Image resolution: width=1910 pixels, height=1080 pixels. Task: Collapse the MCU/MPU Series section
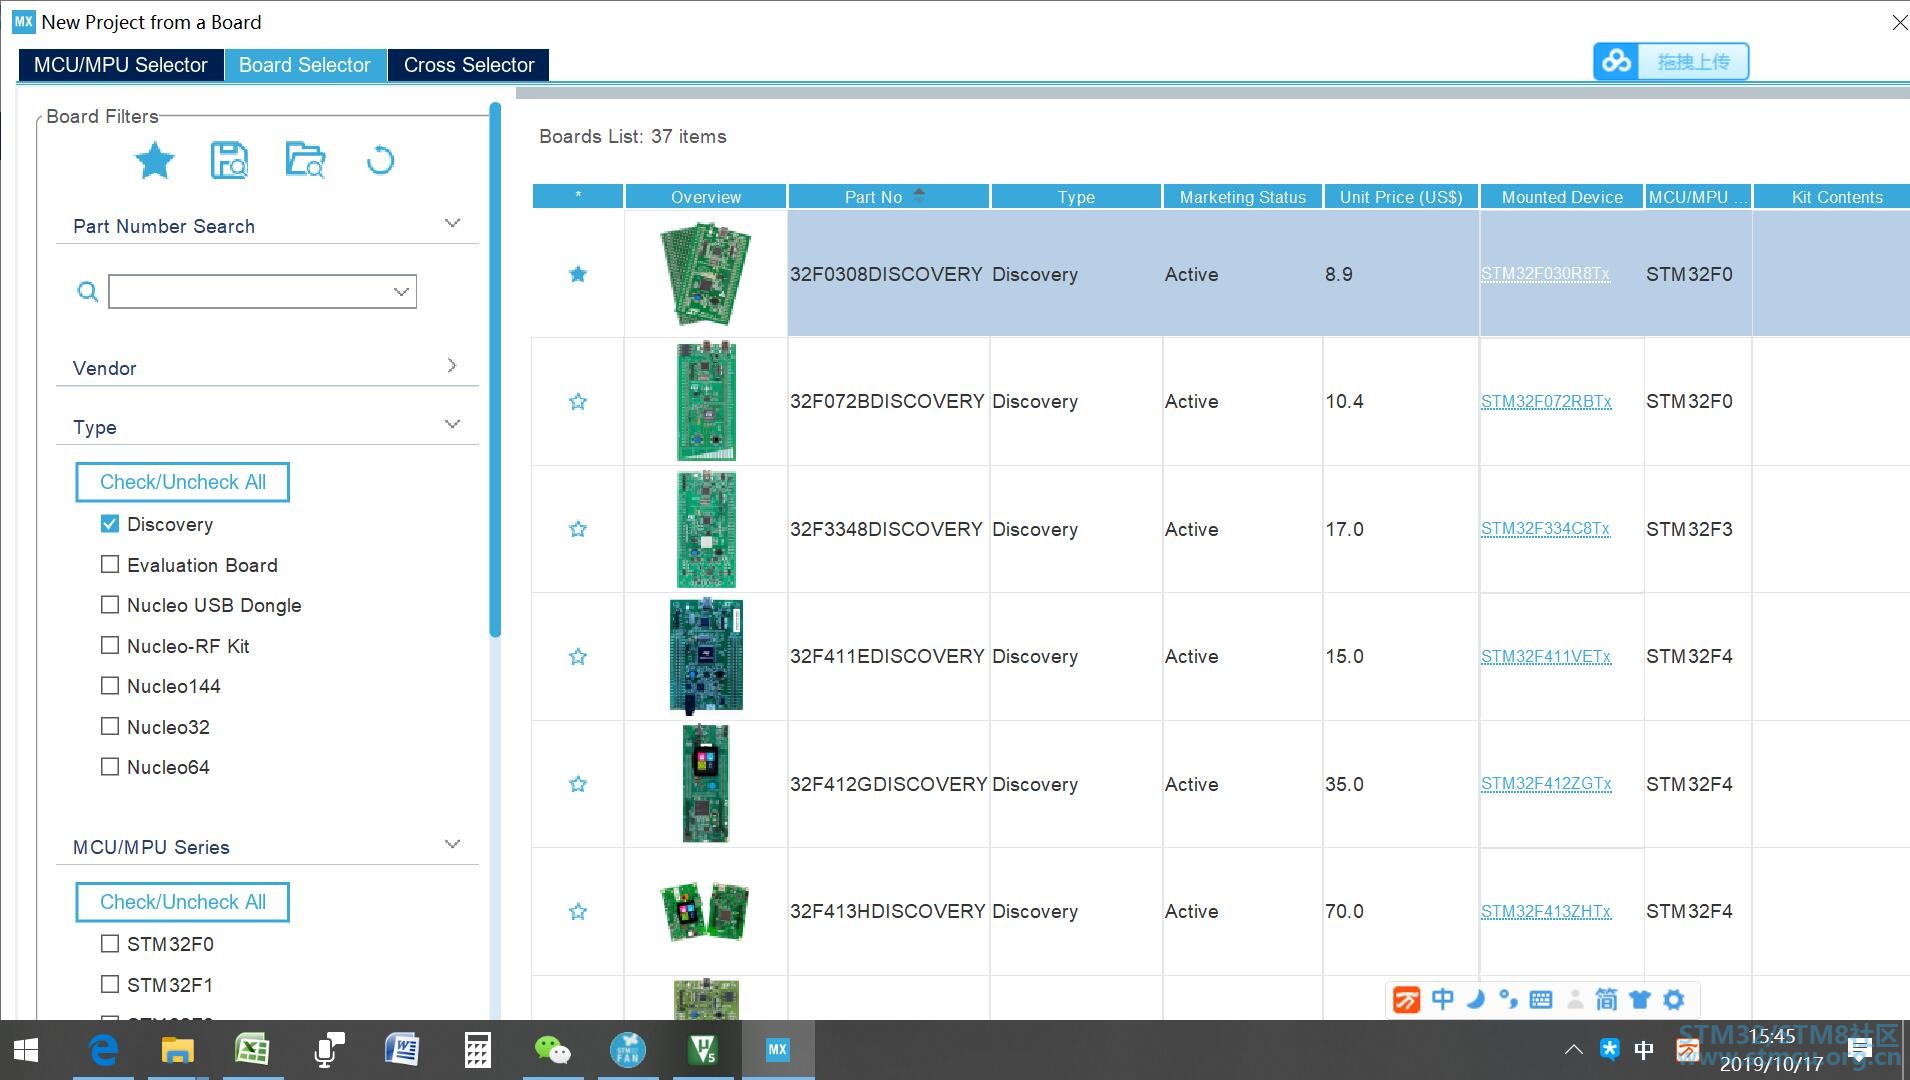pos(452,844)
